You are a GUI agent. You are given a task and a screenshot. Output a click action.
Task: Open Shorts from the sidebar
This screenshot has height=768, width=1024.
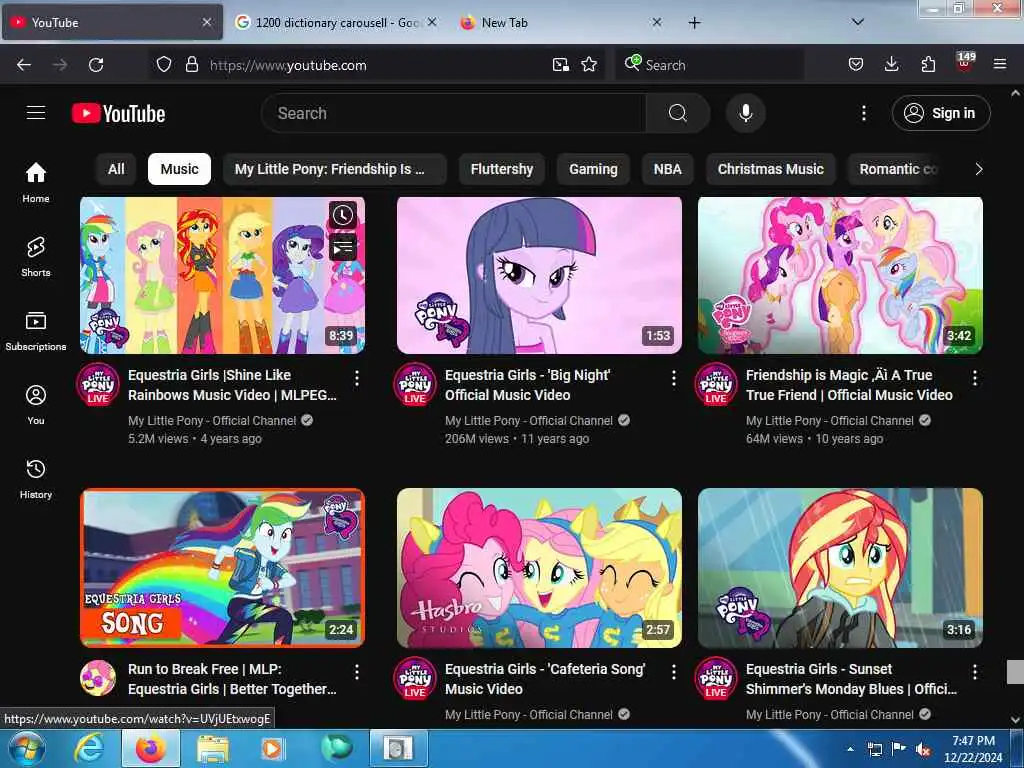pos(36,257)
